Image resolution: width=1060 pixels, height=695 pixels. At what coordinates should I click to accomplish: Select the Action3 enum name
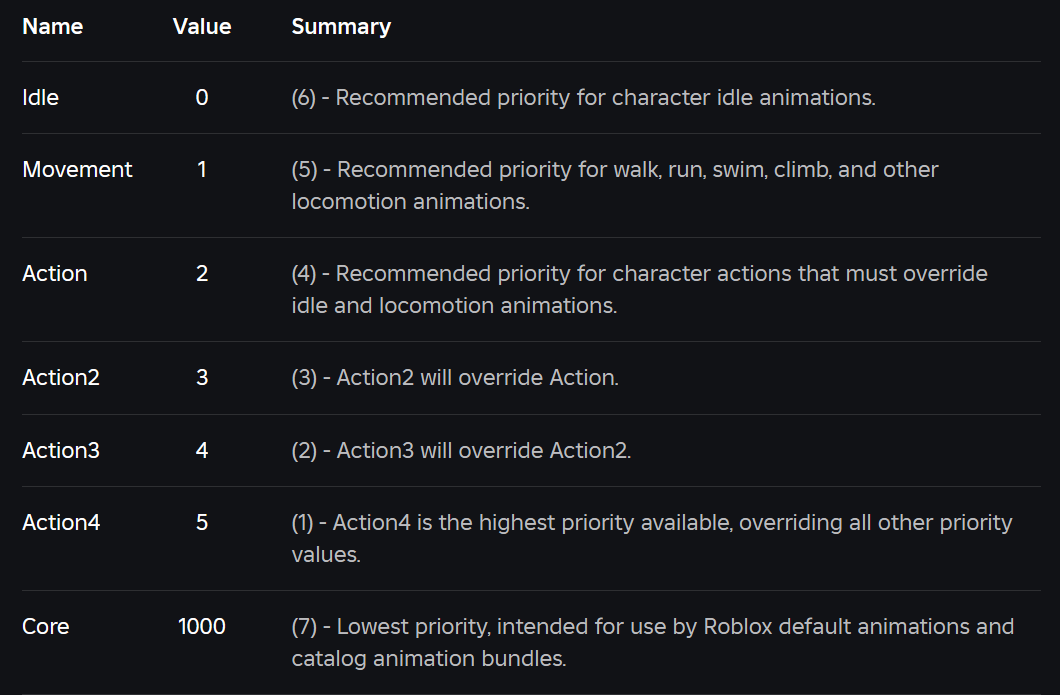61,450
